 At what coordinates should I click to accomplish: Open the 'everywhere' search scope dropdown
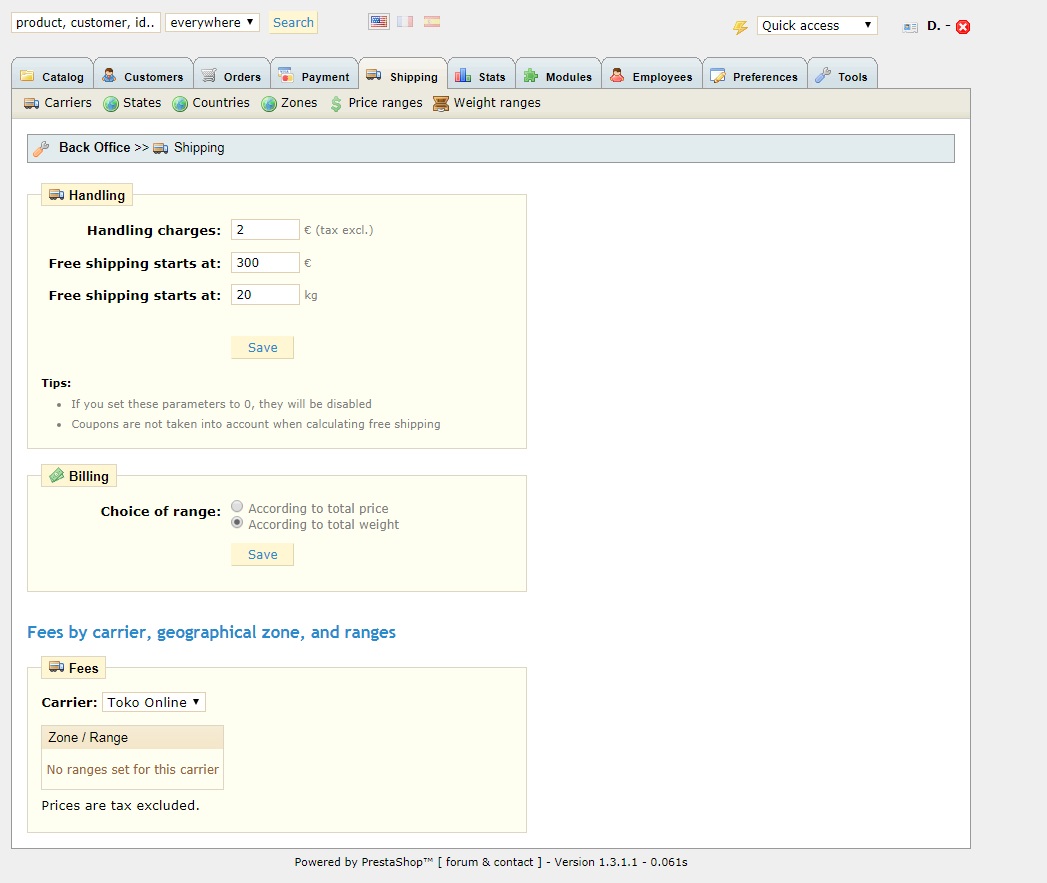coord(212,21)
